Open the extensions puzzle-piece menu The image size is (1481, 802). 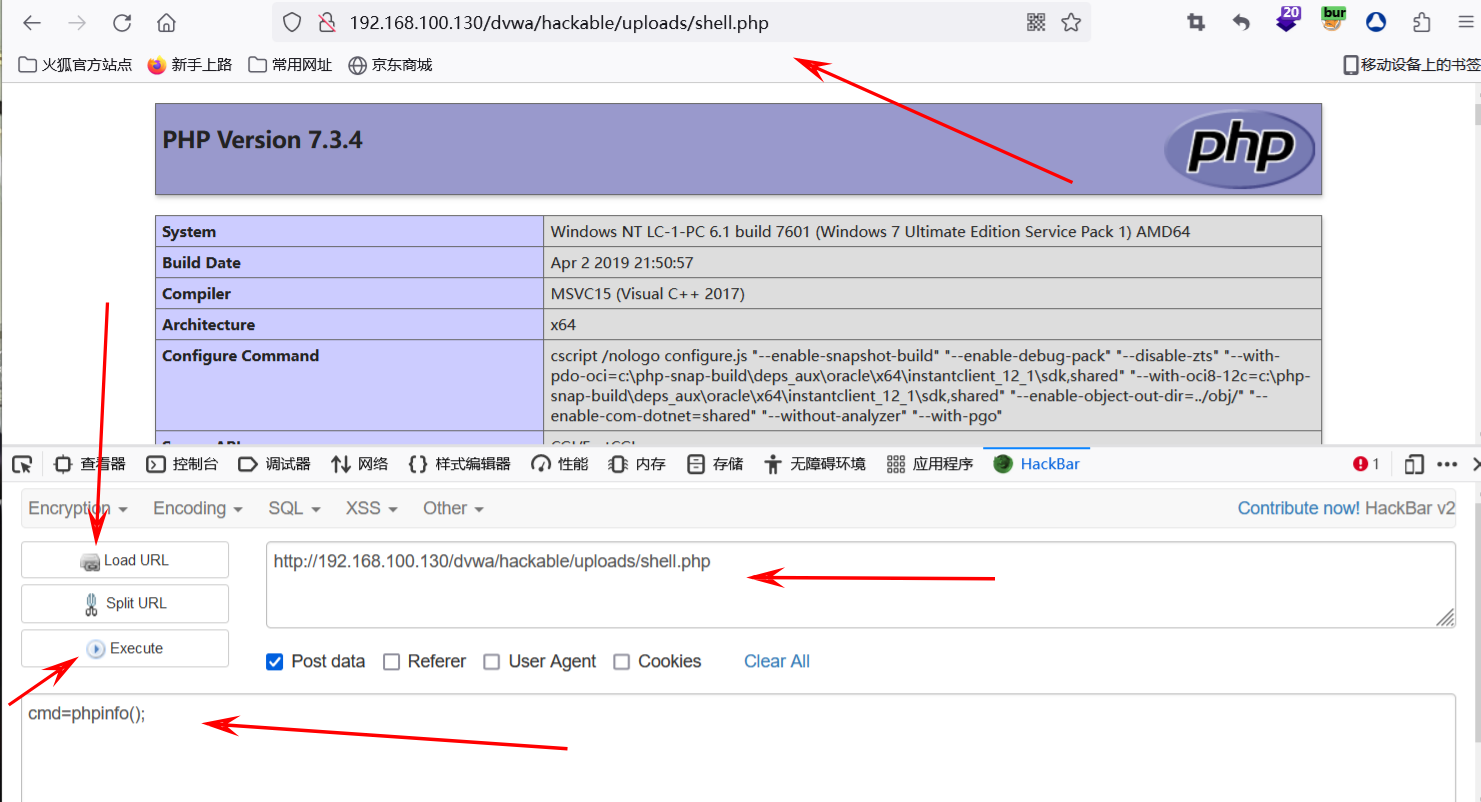[x=1422, y=22]
